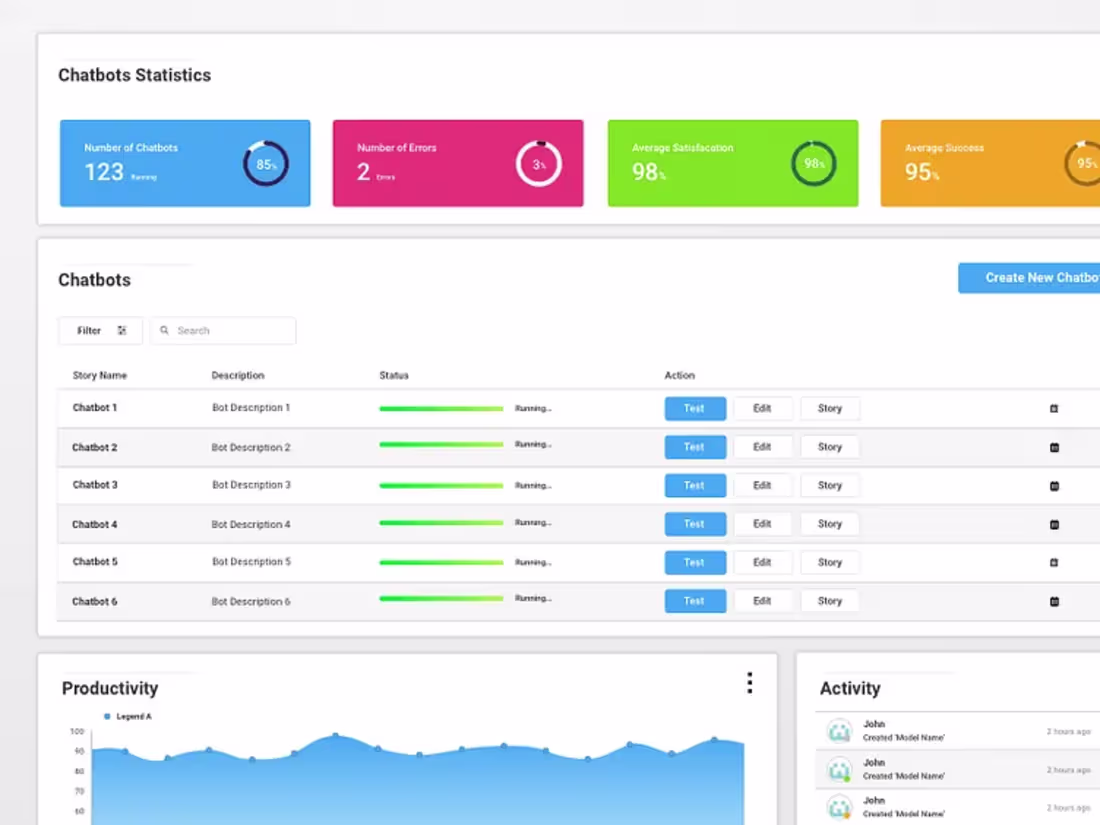Viewport: 1100px width, 825px height.
Task: Test Chatbot 5
Action: coord(695,563)
